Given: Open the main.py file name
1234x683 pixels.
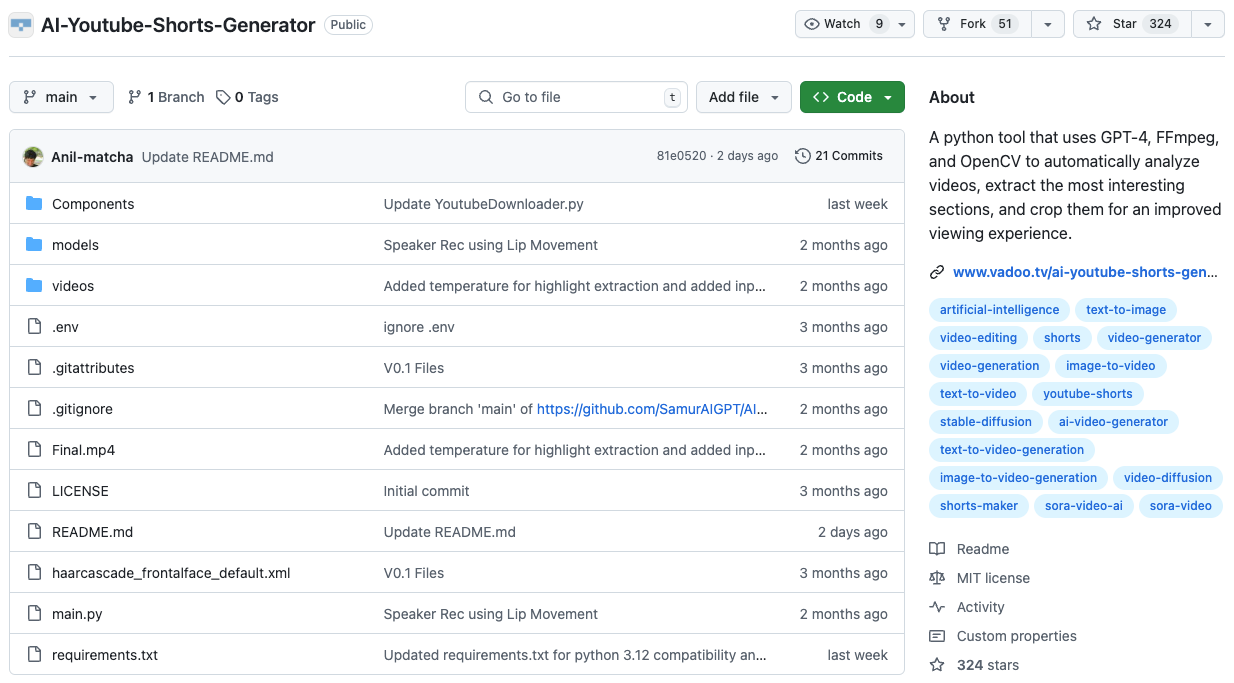Looking at the screenshot, I should coord(77,613).
